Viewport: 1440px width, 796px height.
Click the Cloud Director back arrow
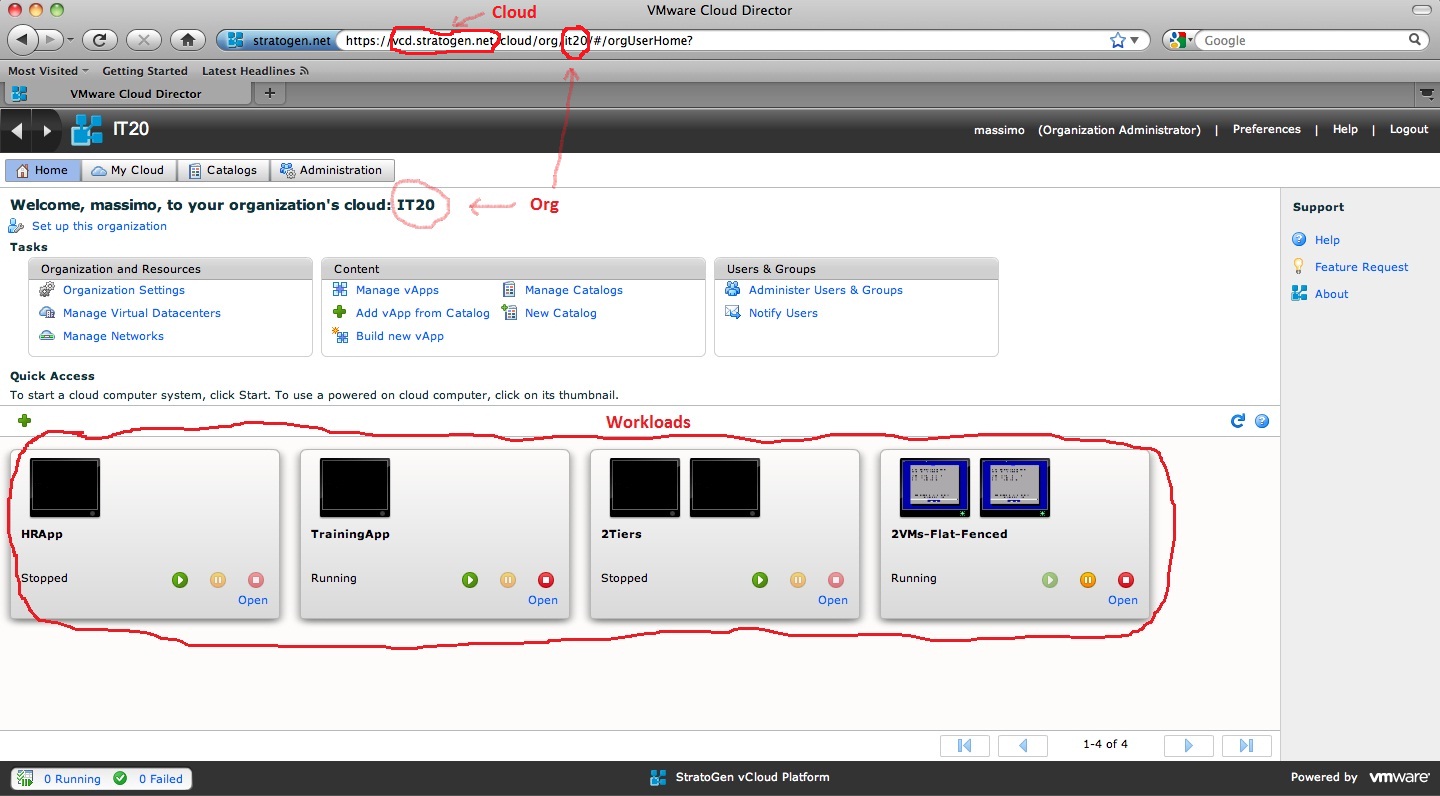[17, 130]
